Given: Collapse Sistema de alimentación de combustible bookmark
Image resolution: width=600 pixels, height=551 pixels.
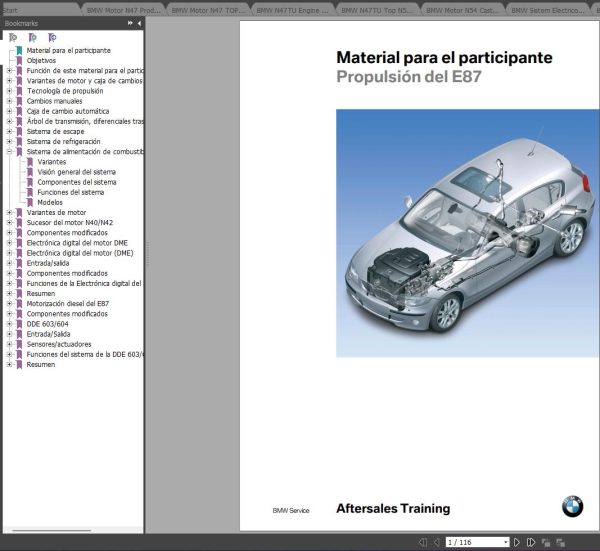Looking at the screenshot, I should (10, 152).
